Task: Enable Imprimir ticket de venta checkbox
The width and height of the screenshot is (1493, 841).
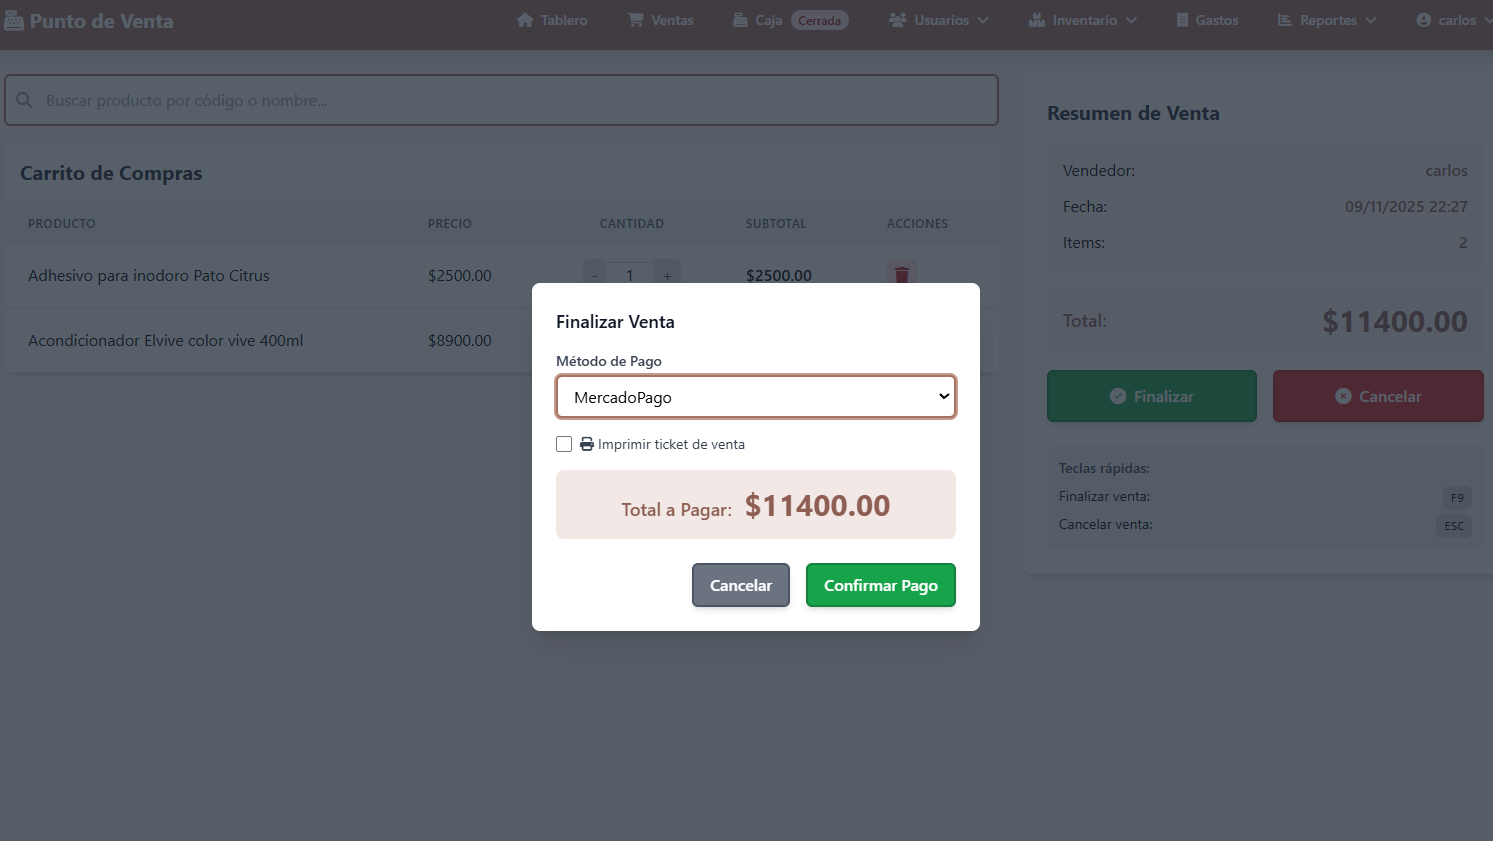Action: (564, 444)
